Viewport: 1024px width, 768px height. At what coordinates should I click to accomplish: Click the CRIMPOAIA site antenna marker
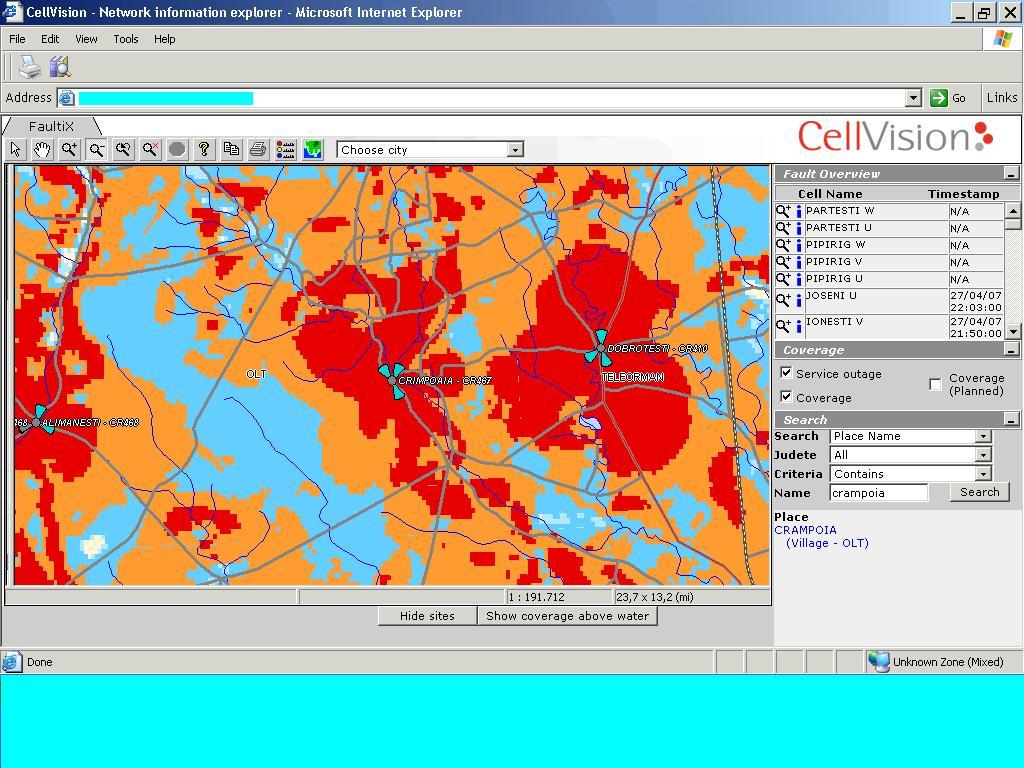pos(392,380)
